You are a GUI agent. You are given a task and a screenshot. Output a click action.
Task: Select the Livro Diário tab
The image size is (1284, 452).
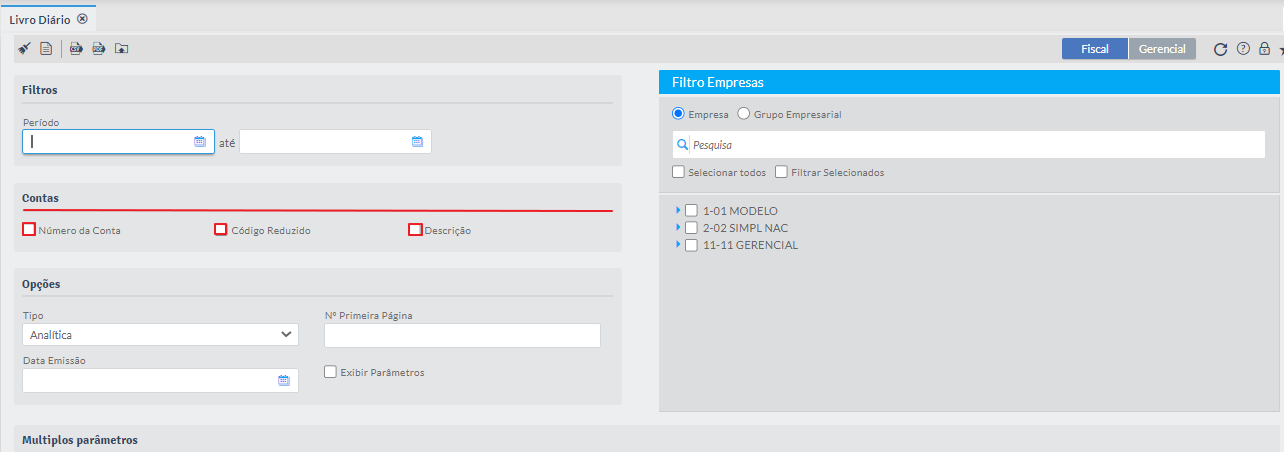tap(40, 19)
